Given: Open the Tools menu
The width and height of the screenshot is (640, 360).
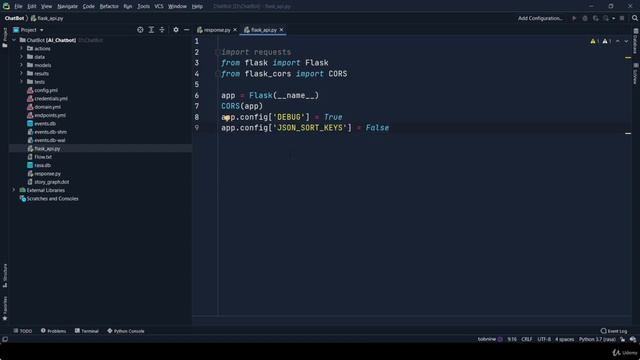Looking at the screenshot, I should (x=143, y=6).
